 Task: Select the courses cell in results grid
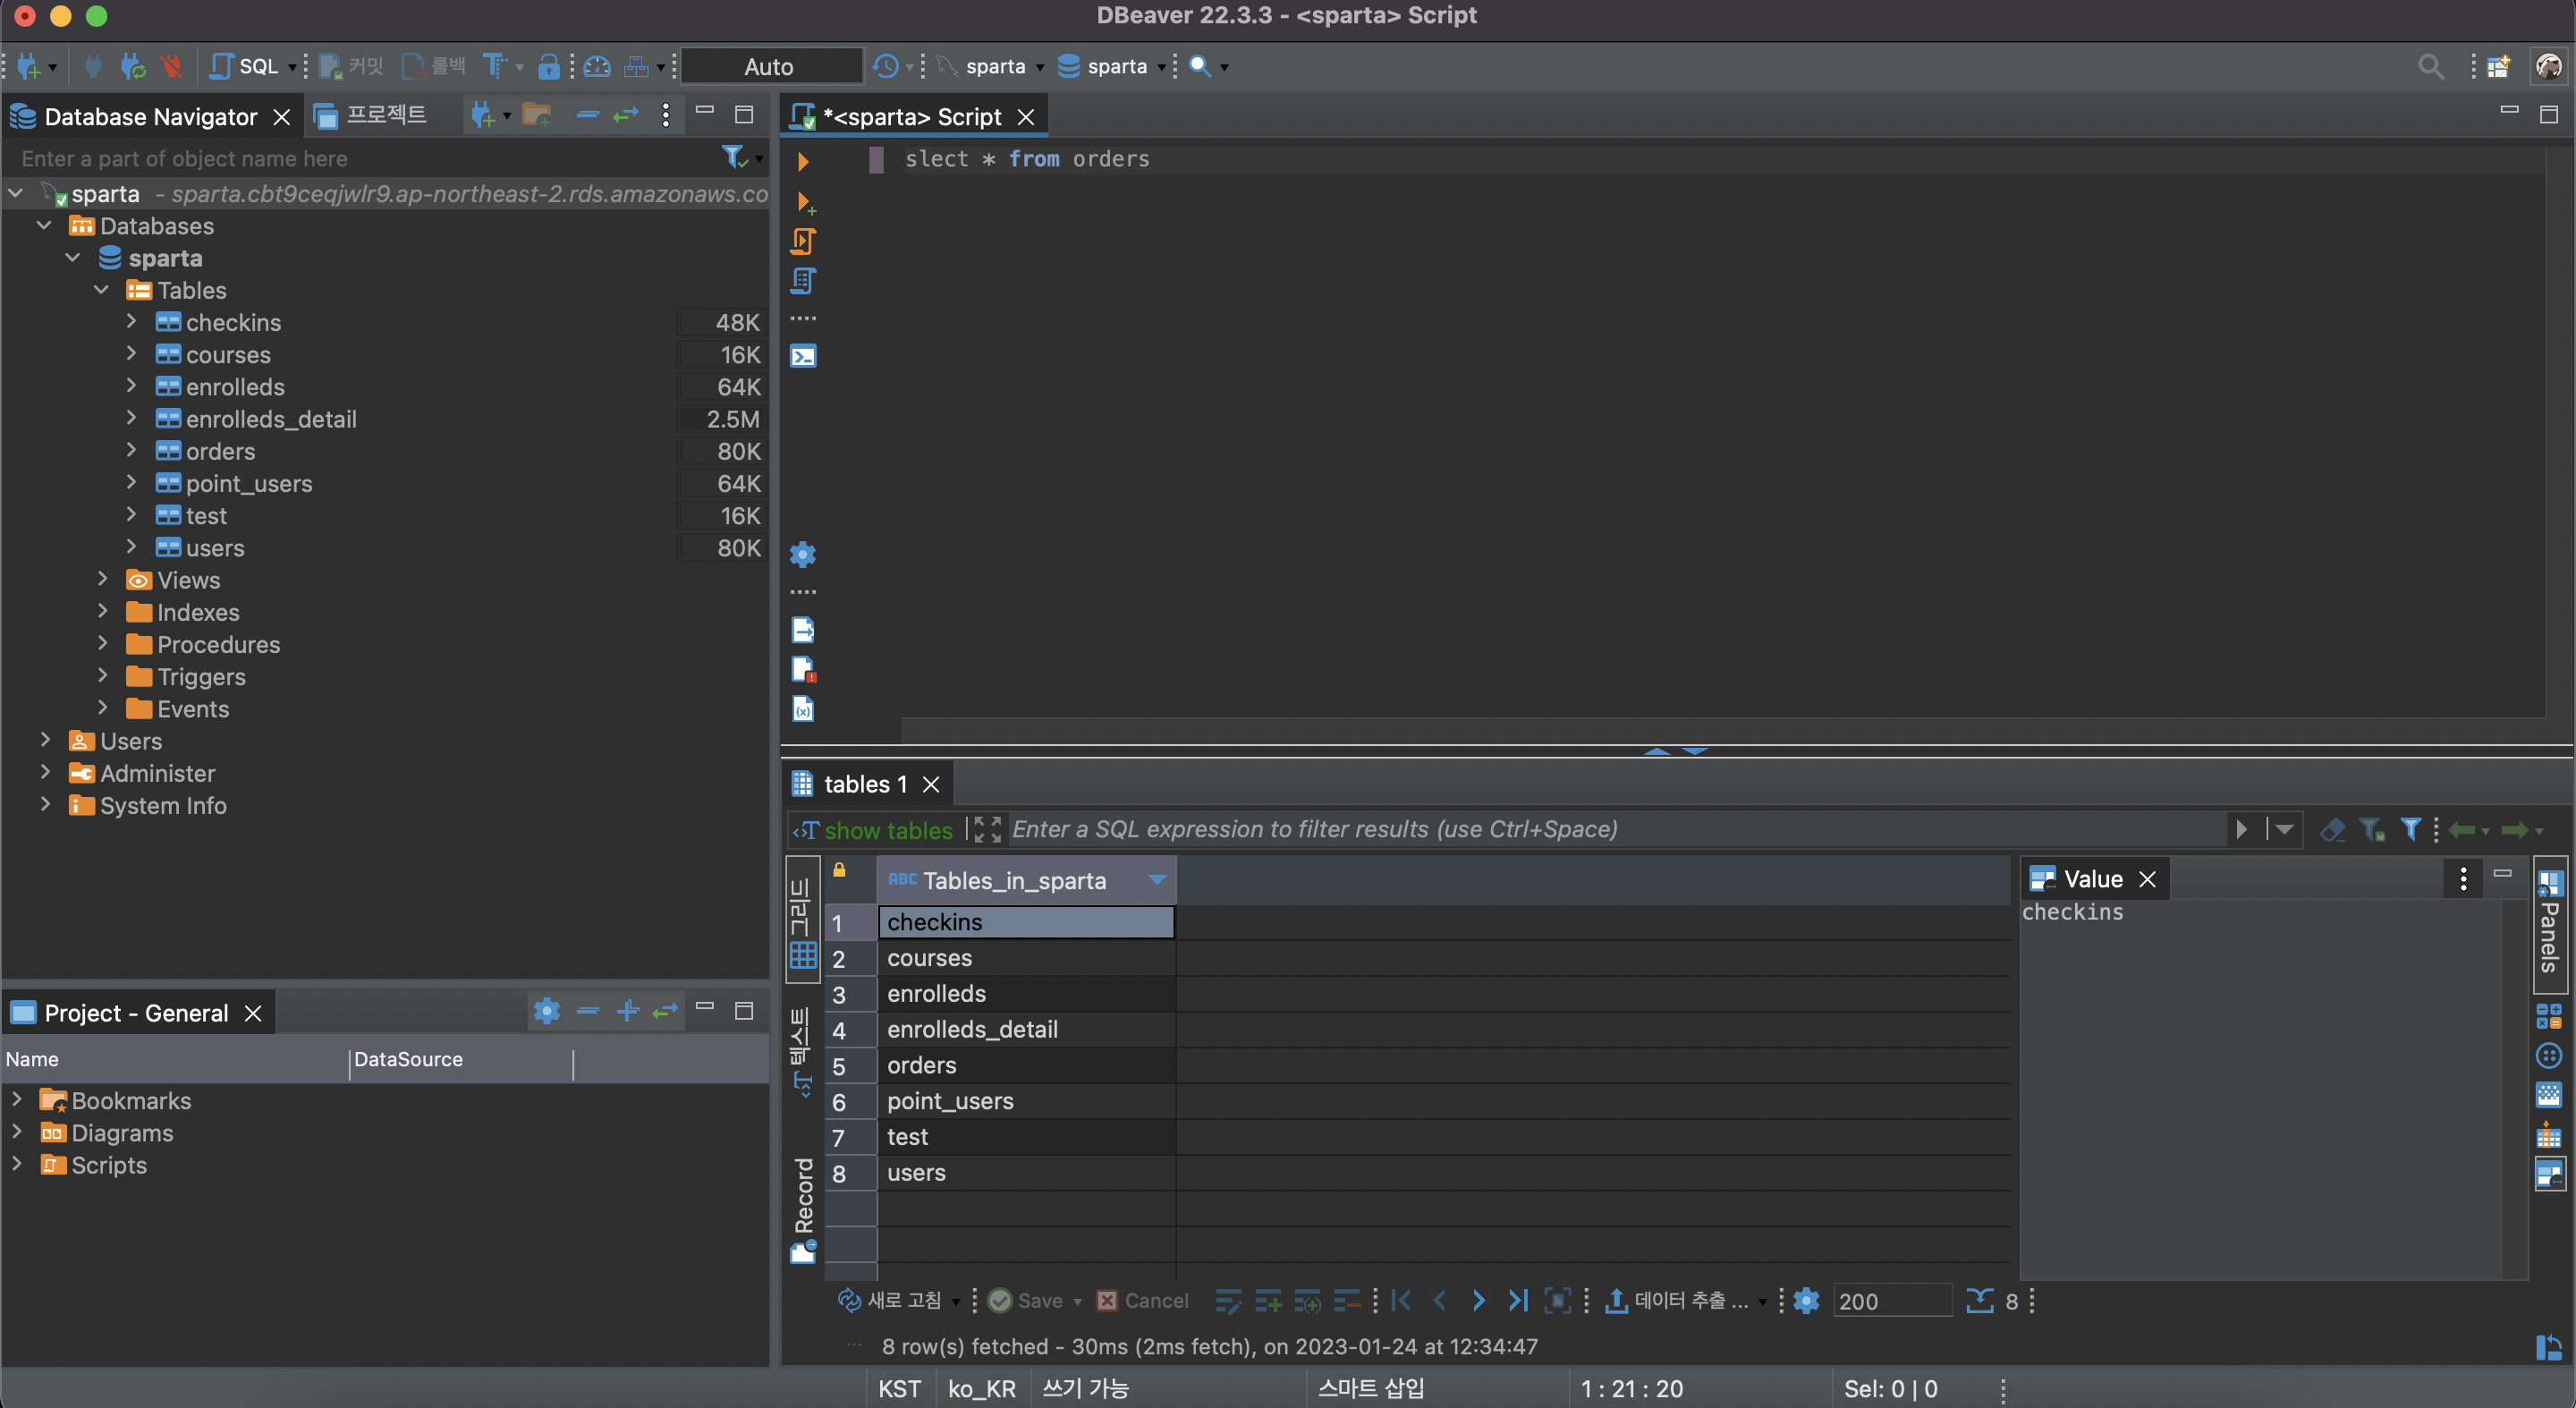(x=1026, y=957)
